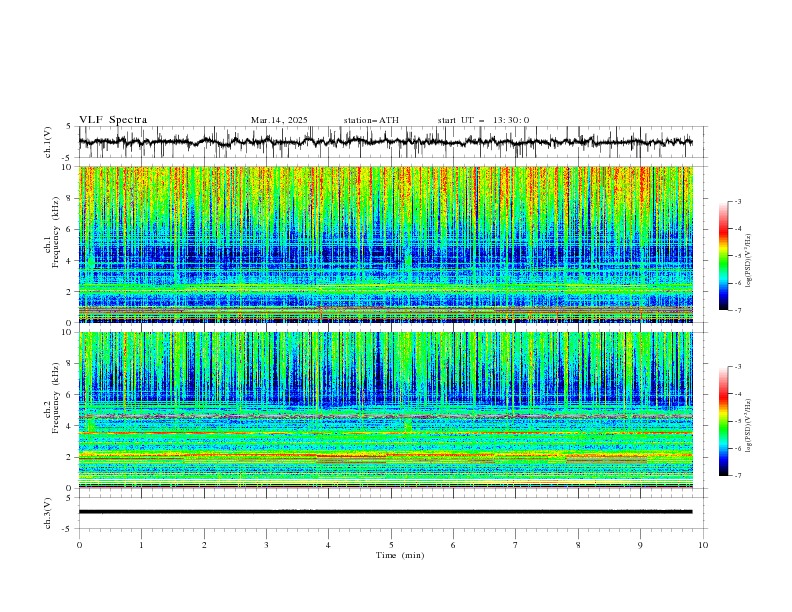
Task: Click the "-3" tick on ch.1 colorbar
Action: coord(737,201)
